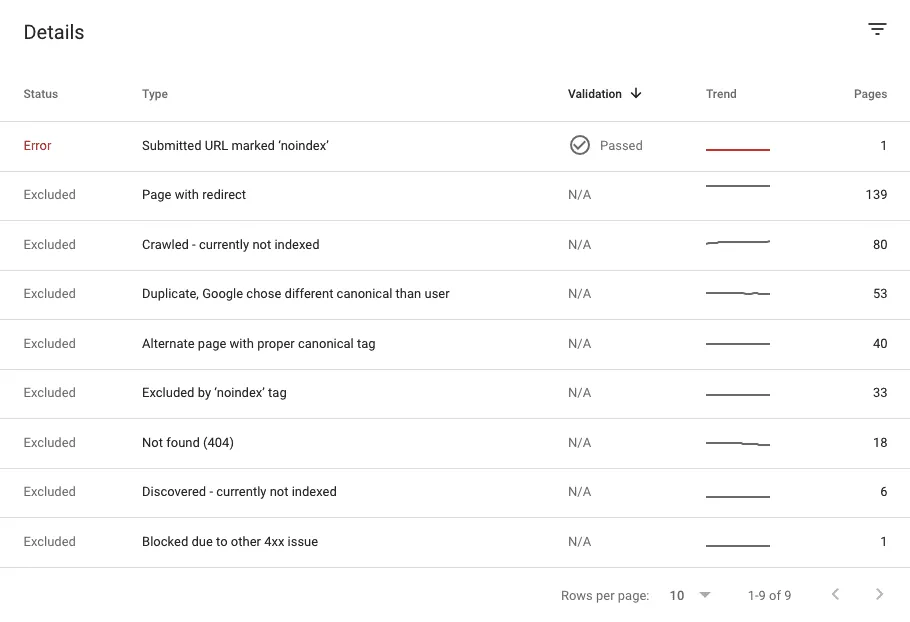Click the Status column header

click(x=40, y=93)
